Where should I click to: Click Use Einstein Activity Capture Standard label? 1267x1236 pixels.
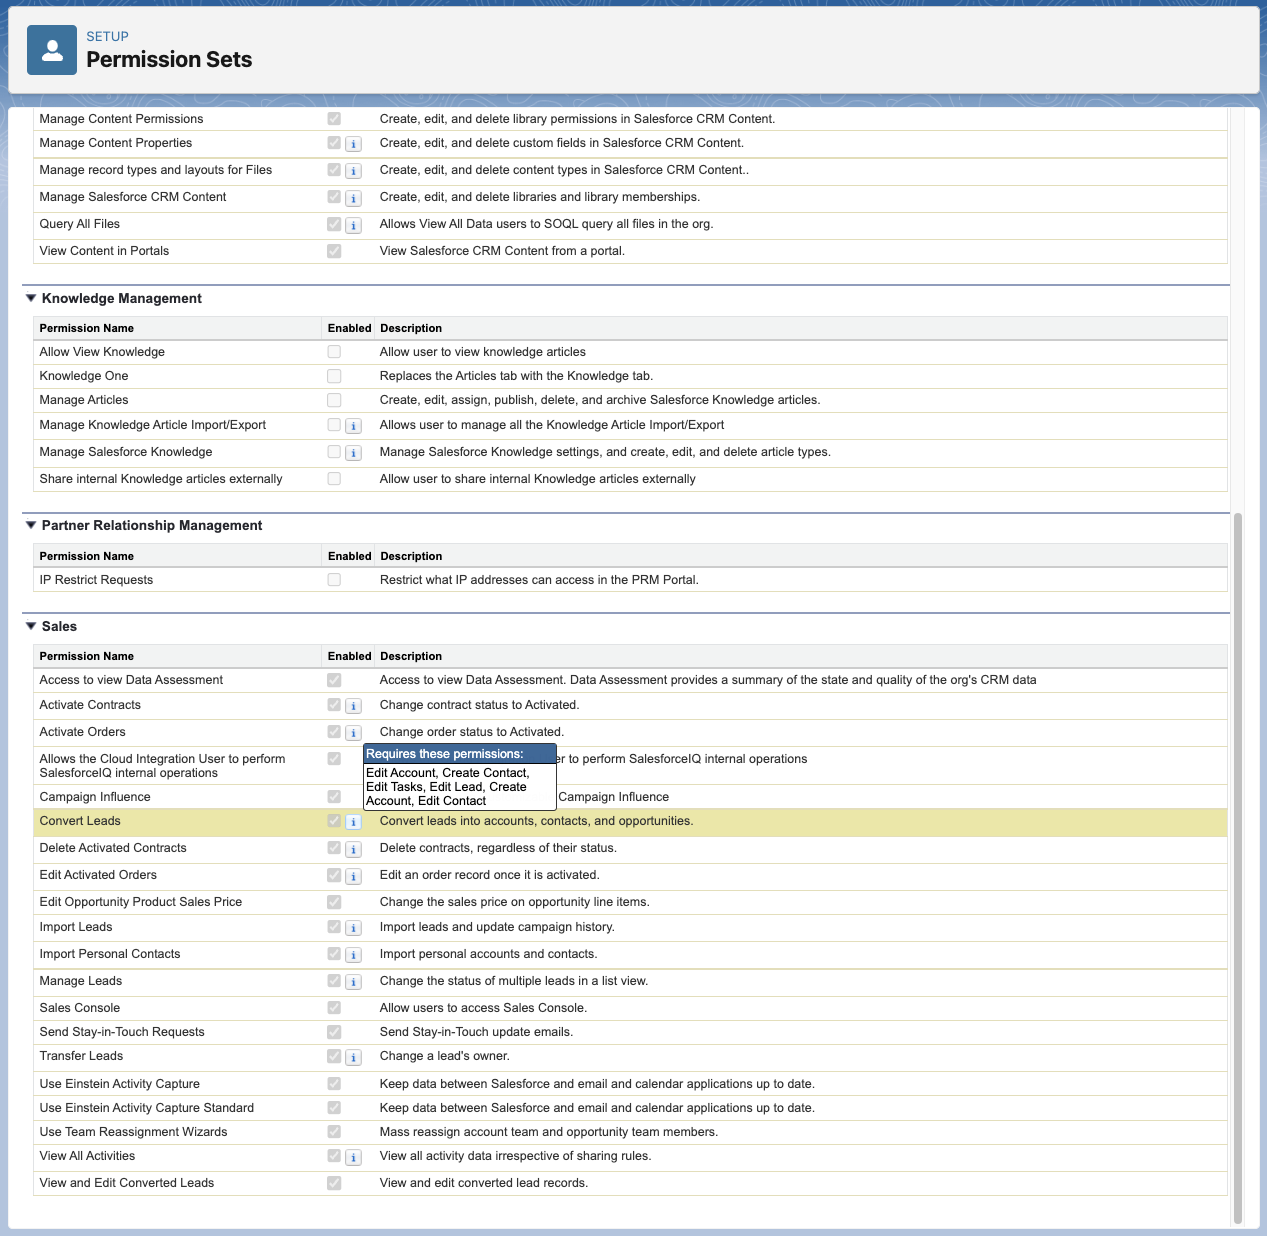coord(147,1108)
